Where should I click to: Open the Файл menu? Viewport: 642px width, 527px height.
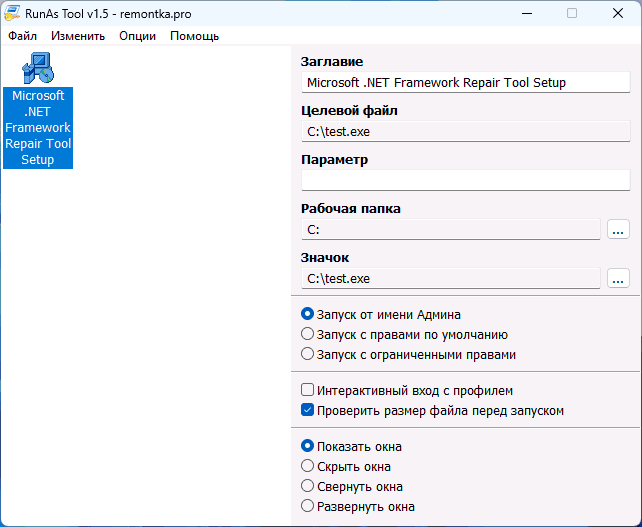(x=22, y=36)
